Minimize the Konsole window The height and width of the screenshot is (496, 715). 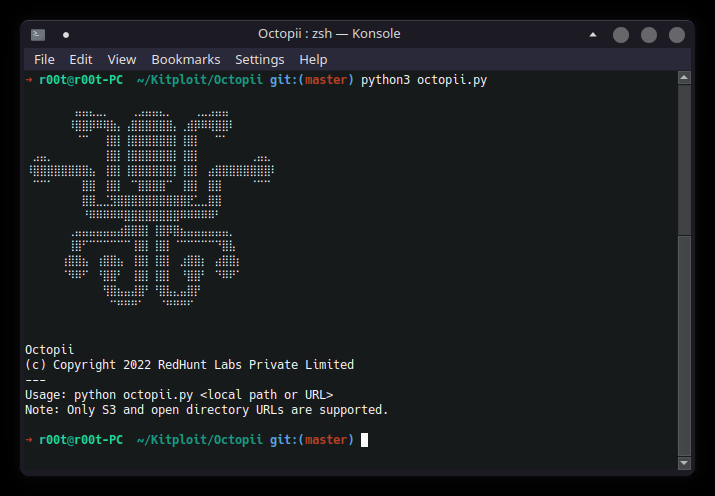pos(621,34)
